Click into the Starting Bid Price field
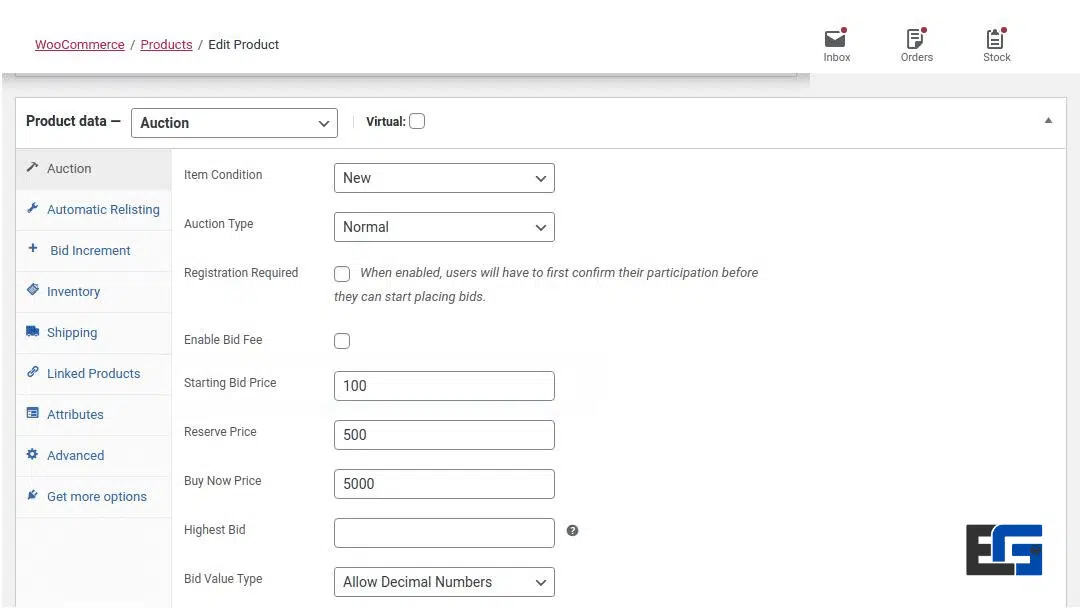Screen dimensions: 1080x608 pos(444,386)
